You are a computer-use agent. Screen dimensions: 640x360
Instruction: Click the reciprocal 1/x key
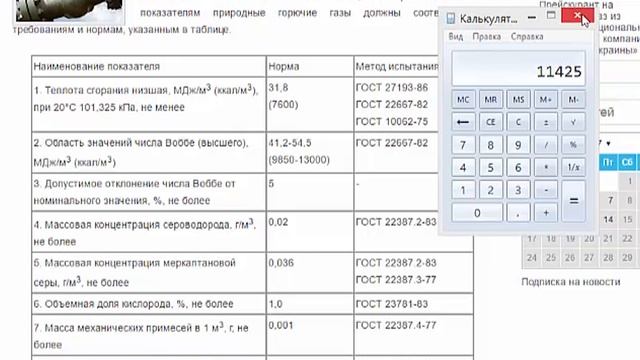[573, 167]
